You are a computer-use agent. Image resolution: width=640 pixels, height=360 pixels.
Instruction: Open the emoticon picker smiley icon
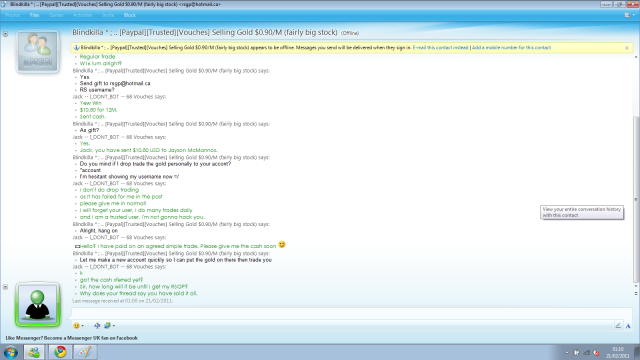(76, 325)
